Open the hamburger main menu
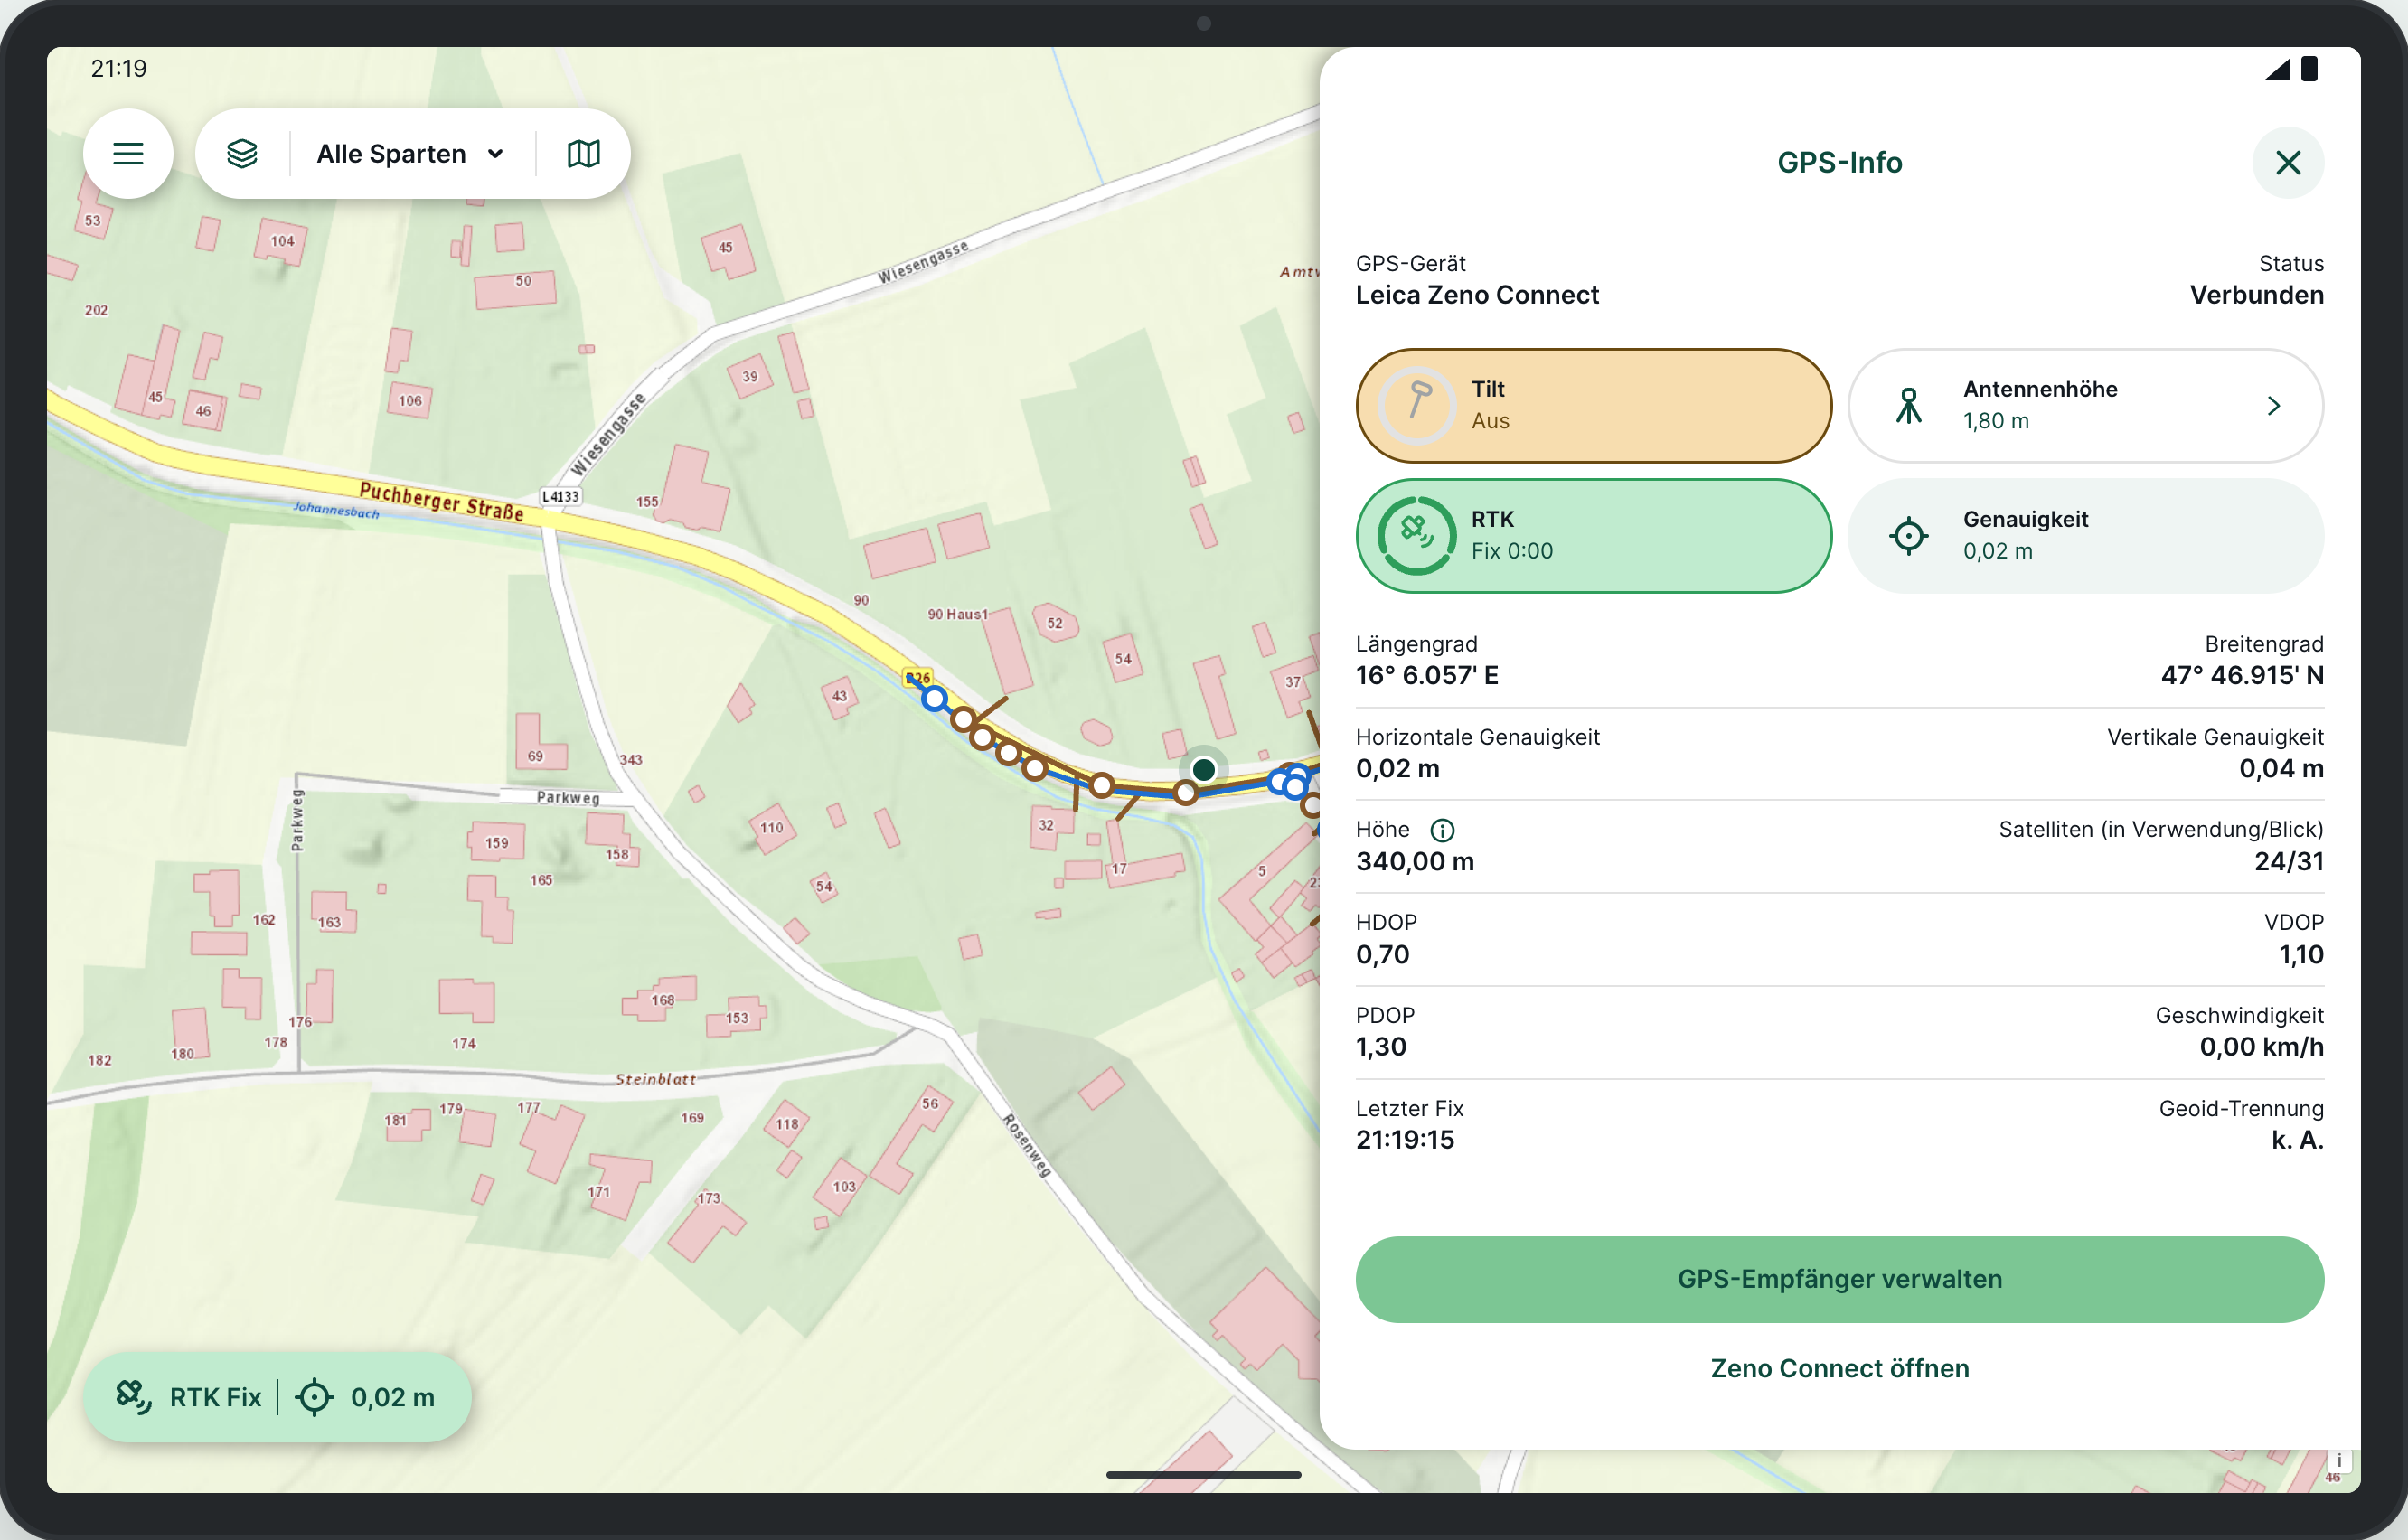 [x=128, y=154]
